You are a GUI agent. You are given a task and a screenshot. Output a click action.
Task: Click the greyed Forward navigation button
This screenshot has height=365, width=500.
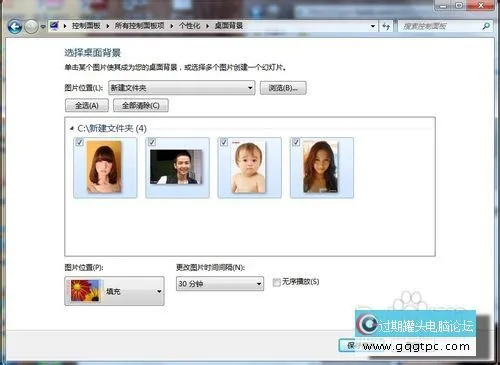tap(32, 27)
